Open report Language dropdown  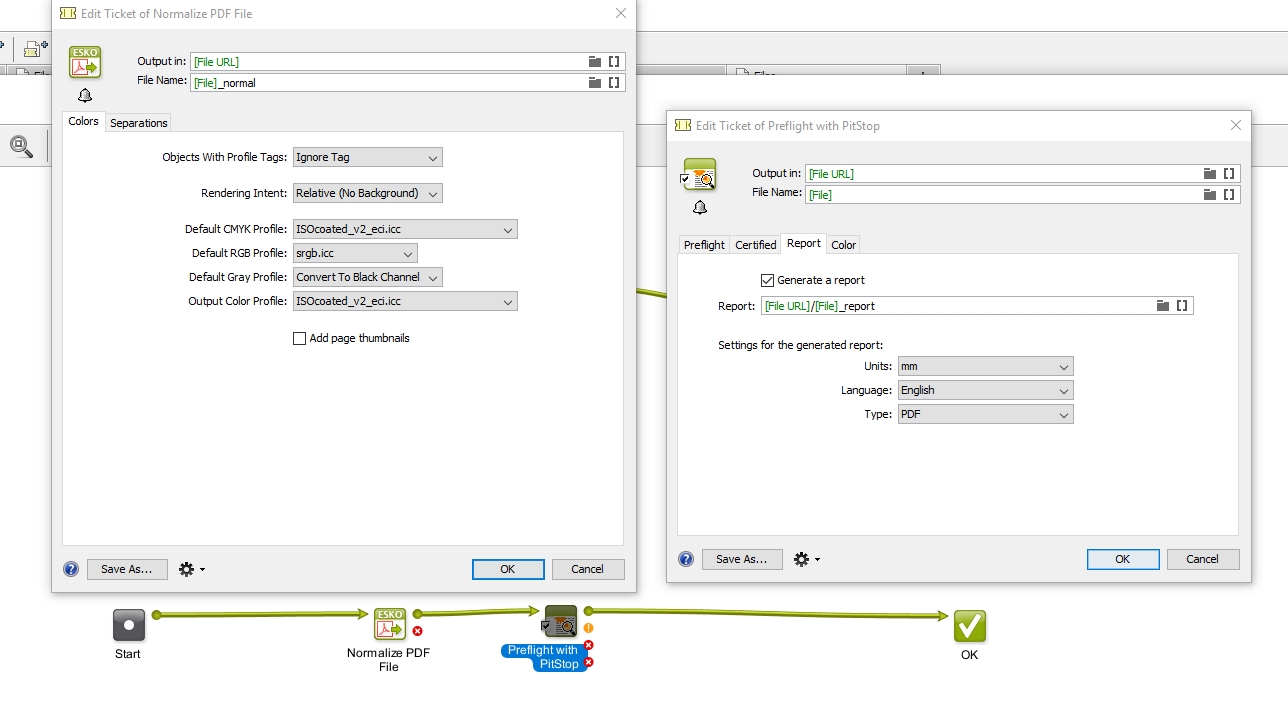point(986,391)
